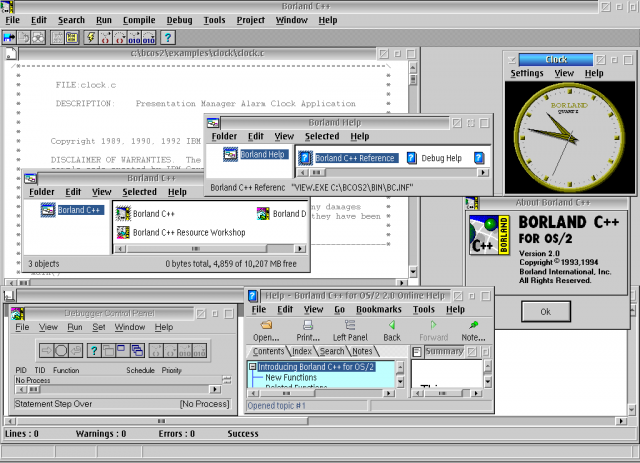
Task: Click the lightning bolt make icon
Action: coord(91,38)
